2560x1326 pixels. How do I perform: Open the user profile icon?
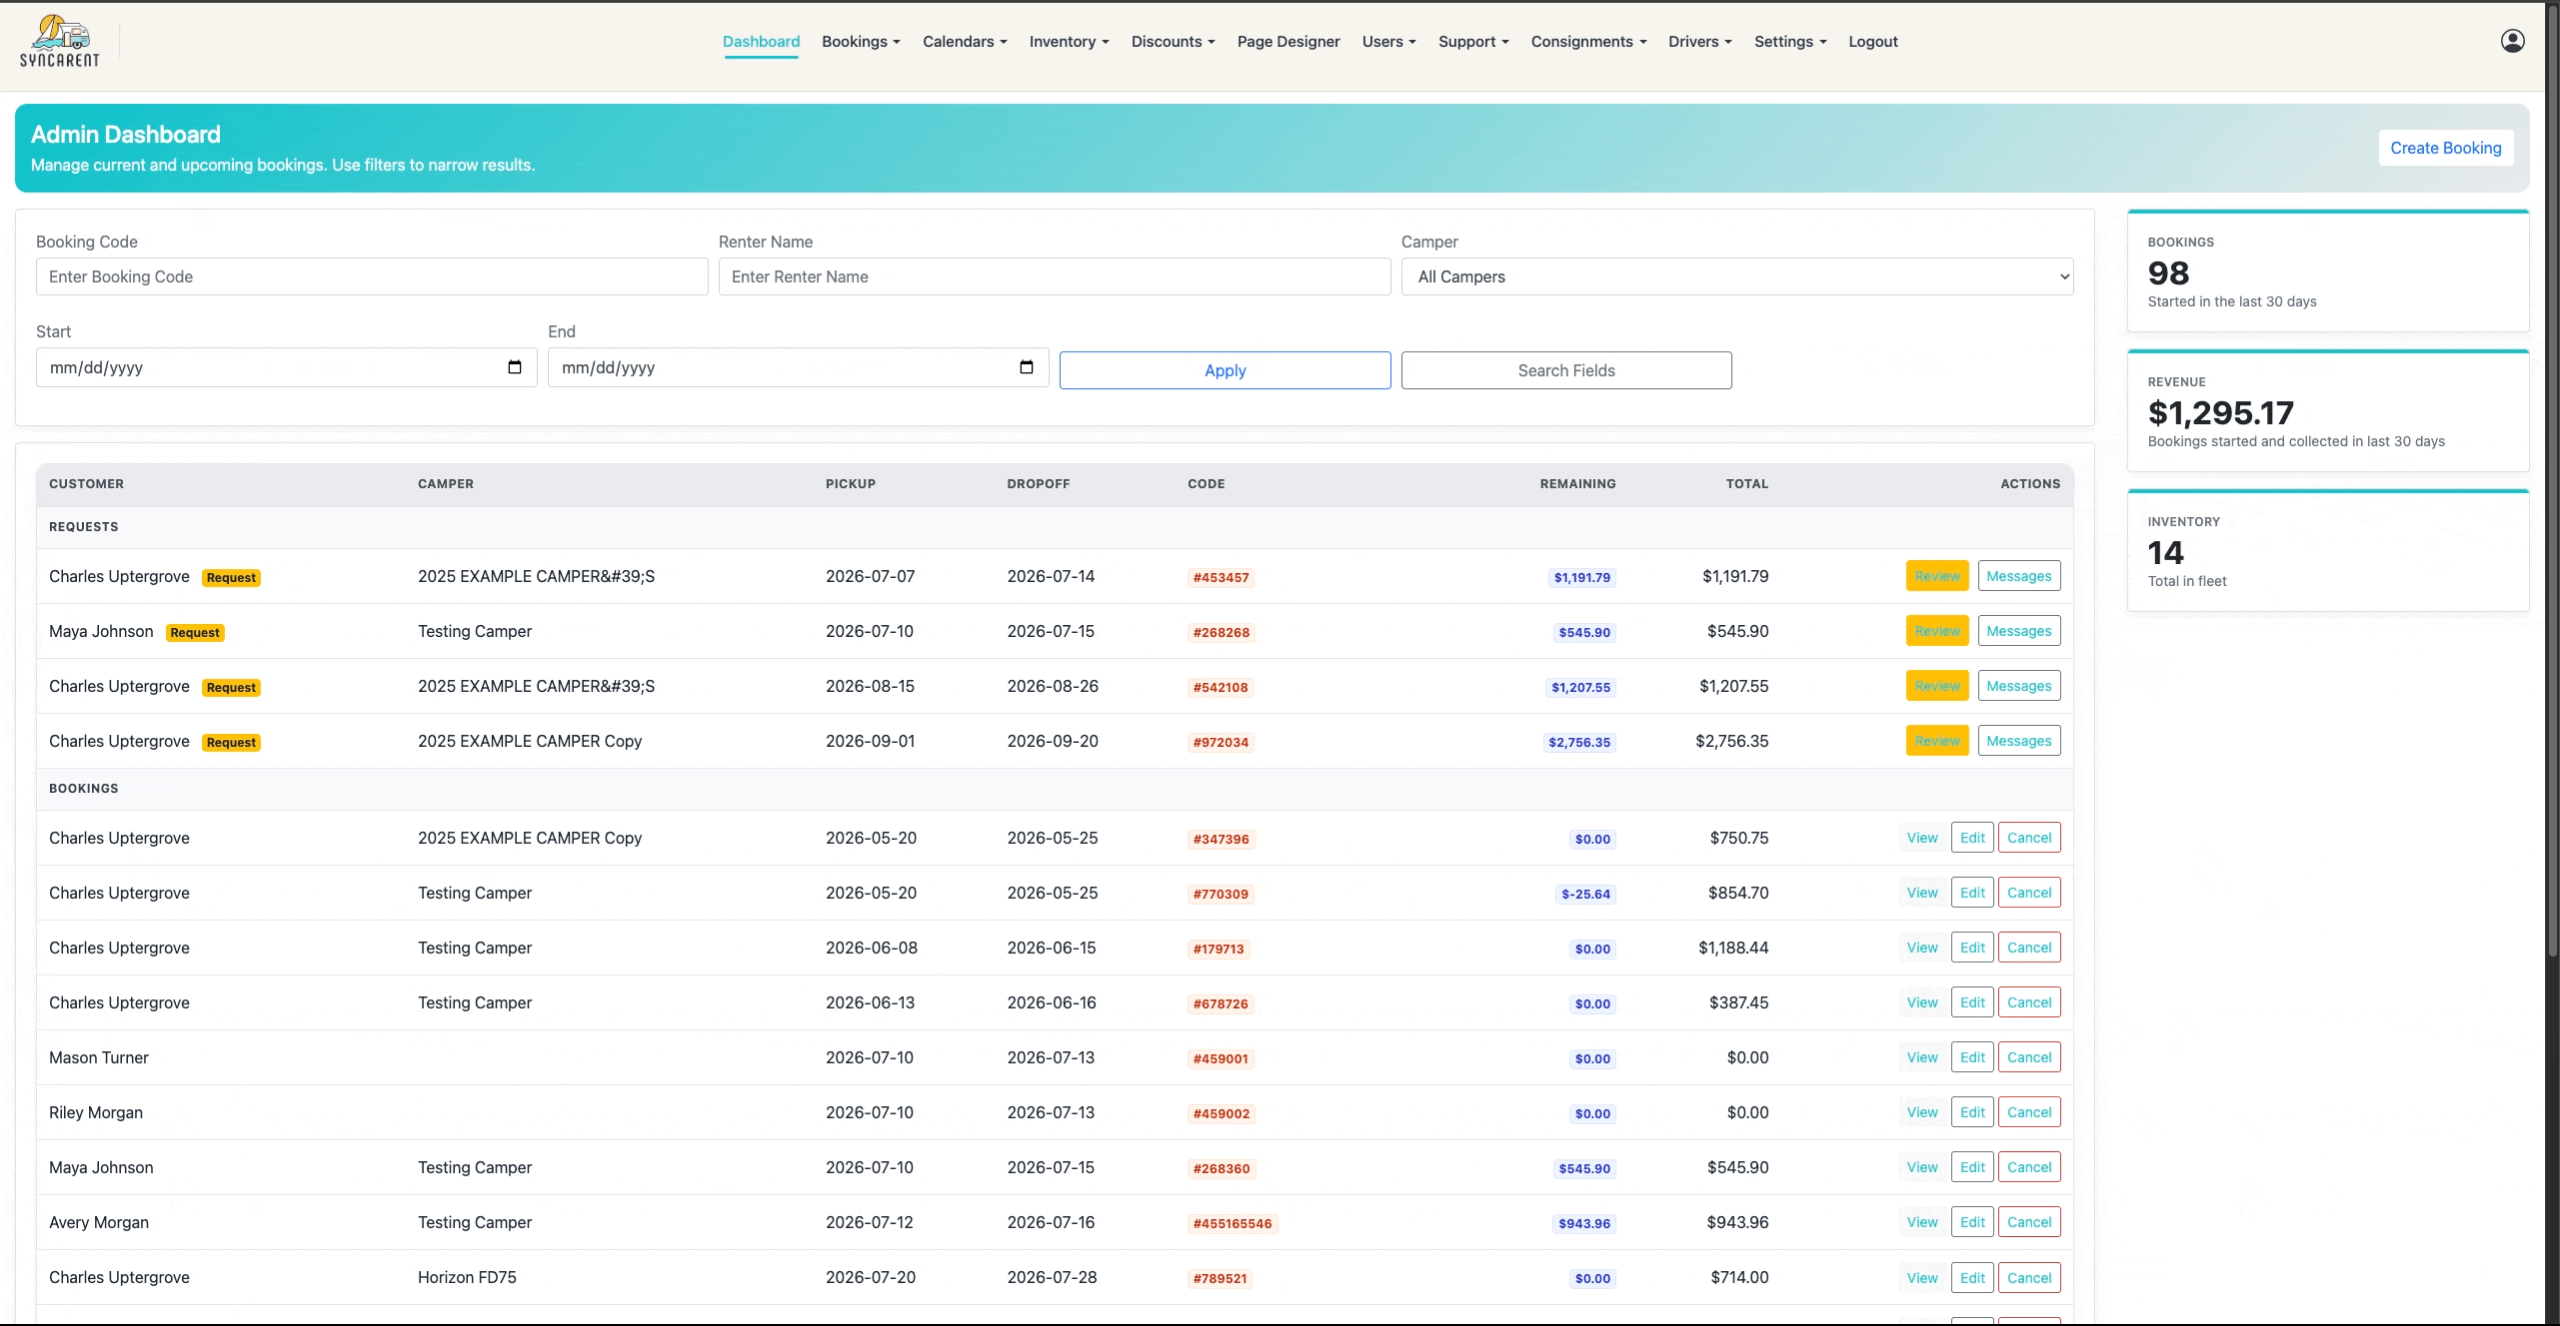pyautogui.click(x=2512, y=41)
